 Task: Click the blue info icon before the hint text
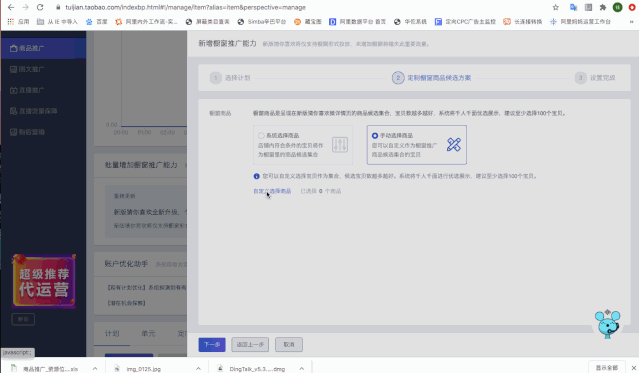[x=256, y=176]
